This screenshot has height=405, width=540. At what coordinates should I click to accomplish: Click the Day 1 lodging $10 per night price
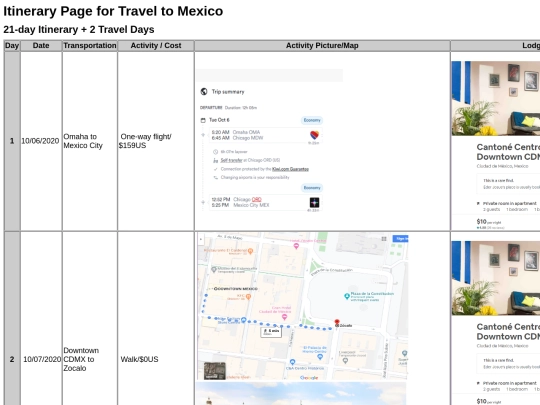coord(489,222)
